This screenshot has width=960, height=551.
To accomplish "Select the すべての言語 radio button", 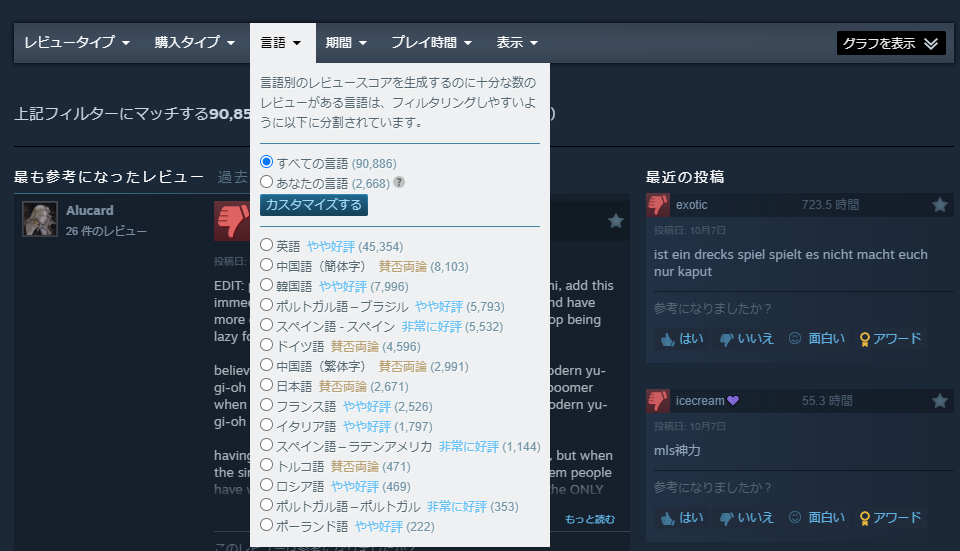I will point(266,162).
